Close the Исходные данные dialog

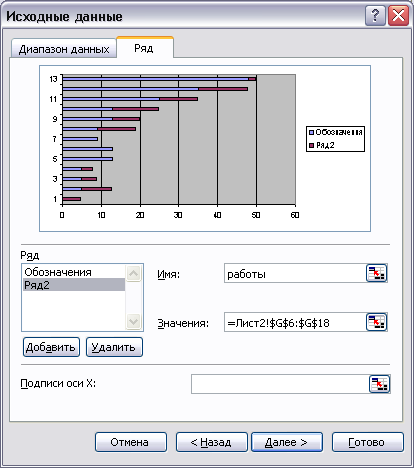coord(399,15)
